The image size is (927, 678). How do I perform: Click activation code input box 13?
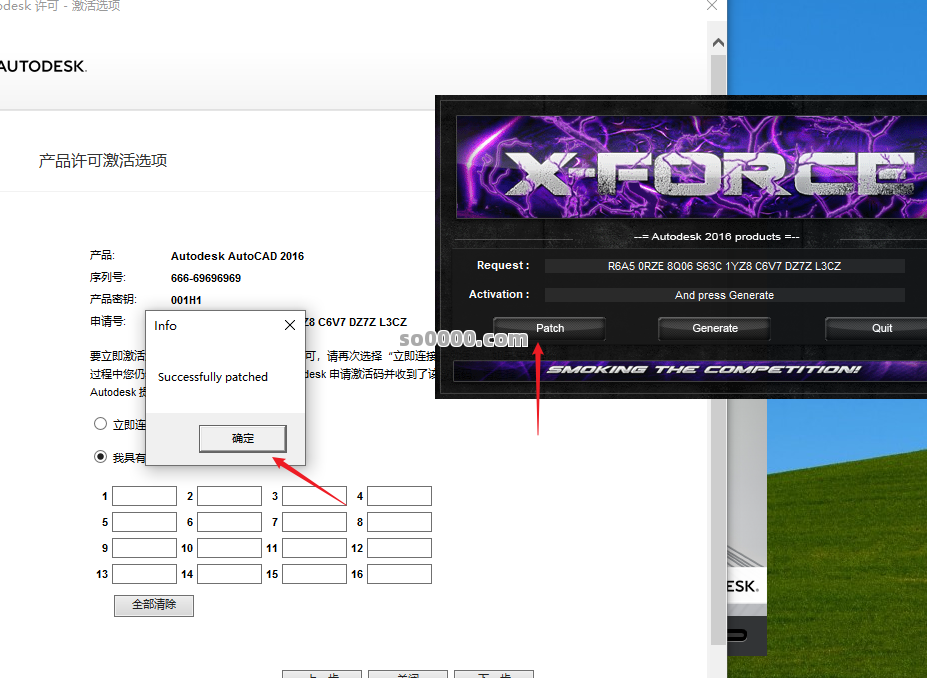(x=144, y=574)
